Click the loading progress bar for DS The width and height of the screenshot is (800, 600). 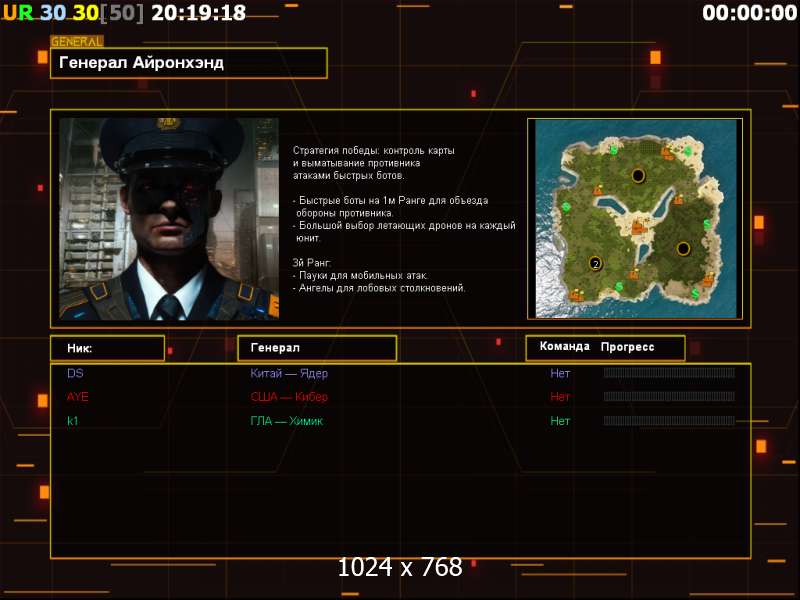tap(669, 373)
